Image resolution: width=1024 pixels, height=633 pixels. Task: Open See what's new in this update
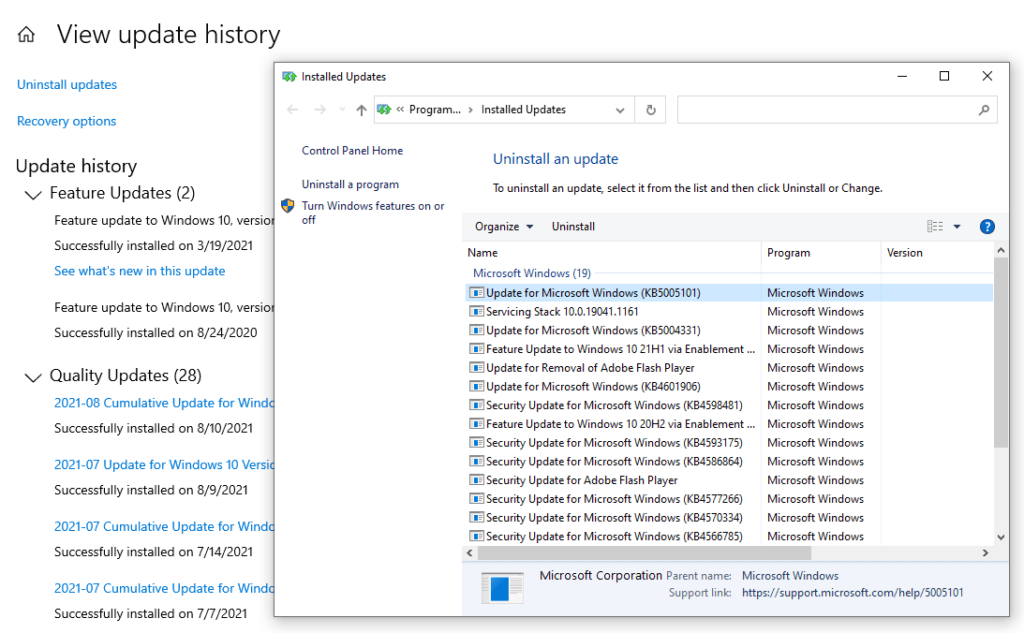click(x=139, y=270)
